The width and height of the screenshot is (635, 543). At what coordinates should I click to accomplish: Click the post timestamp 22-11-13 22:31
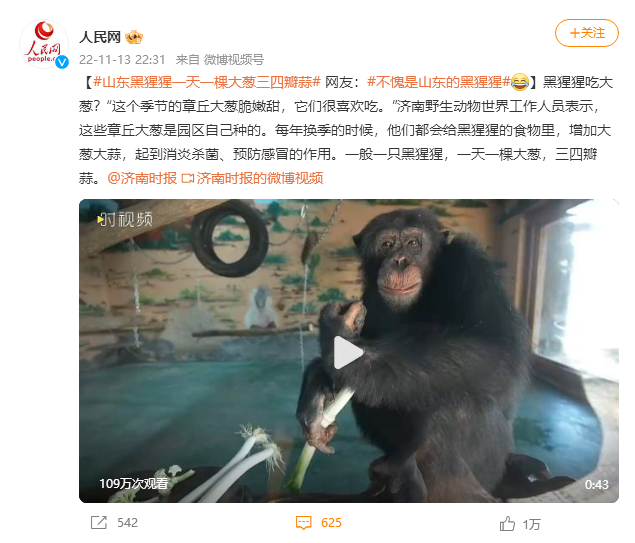tap(122, 60)
